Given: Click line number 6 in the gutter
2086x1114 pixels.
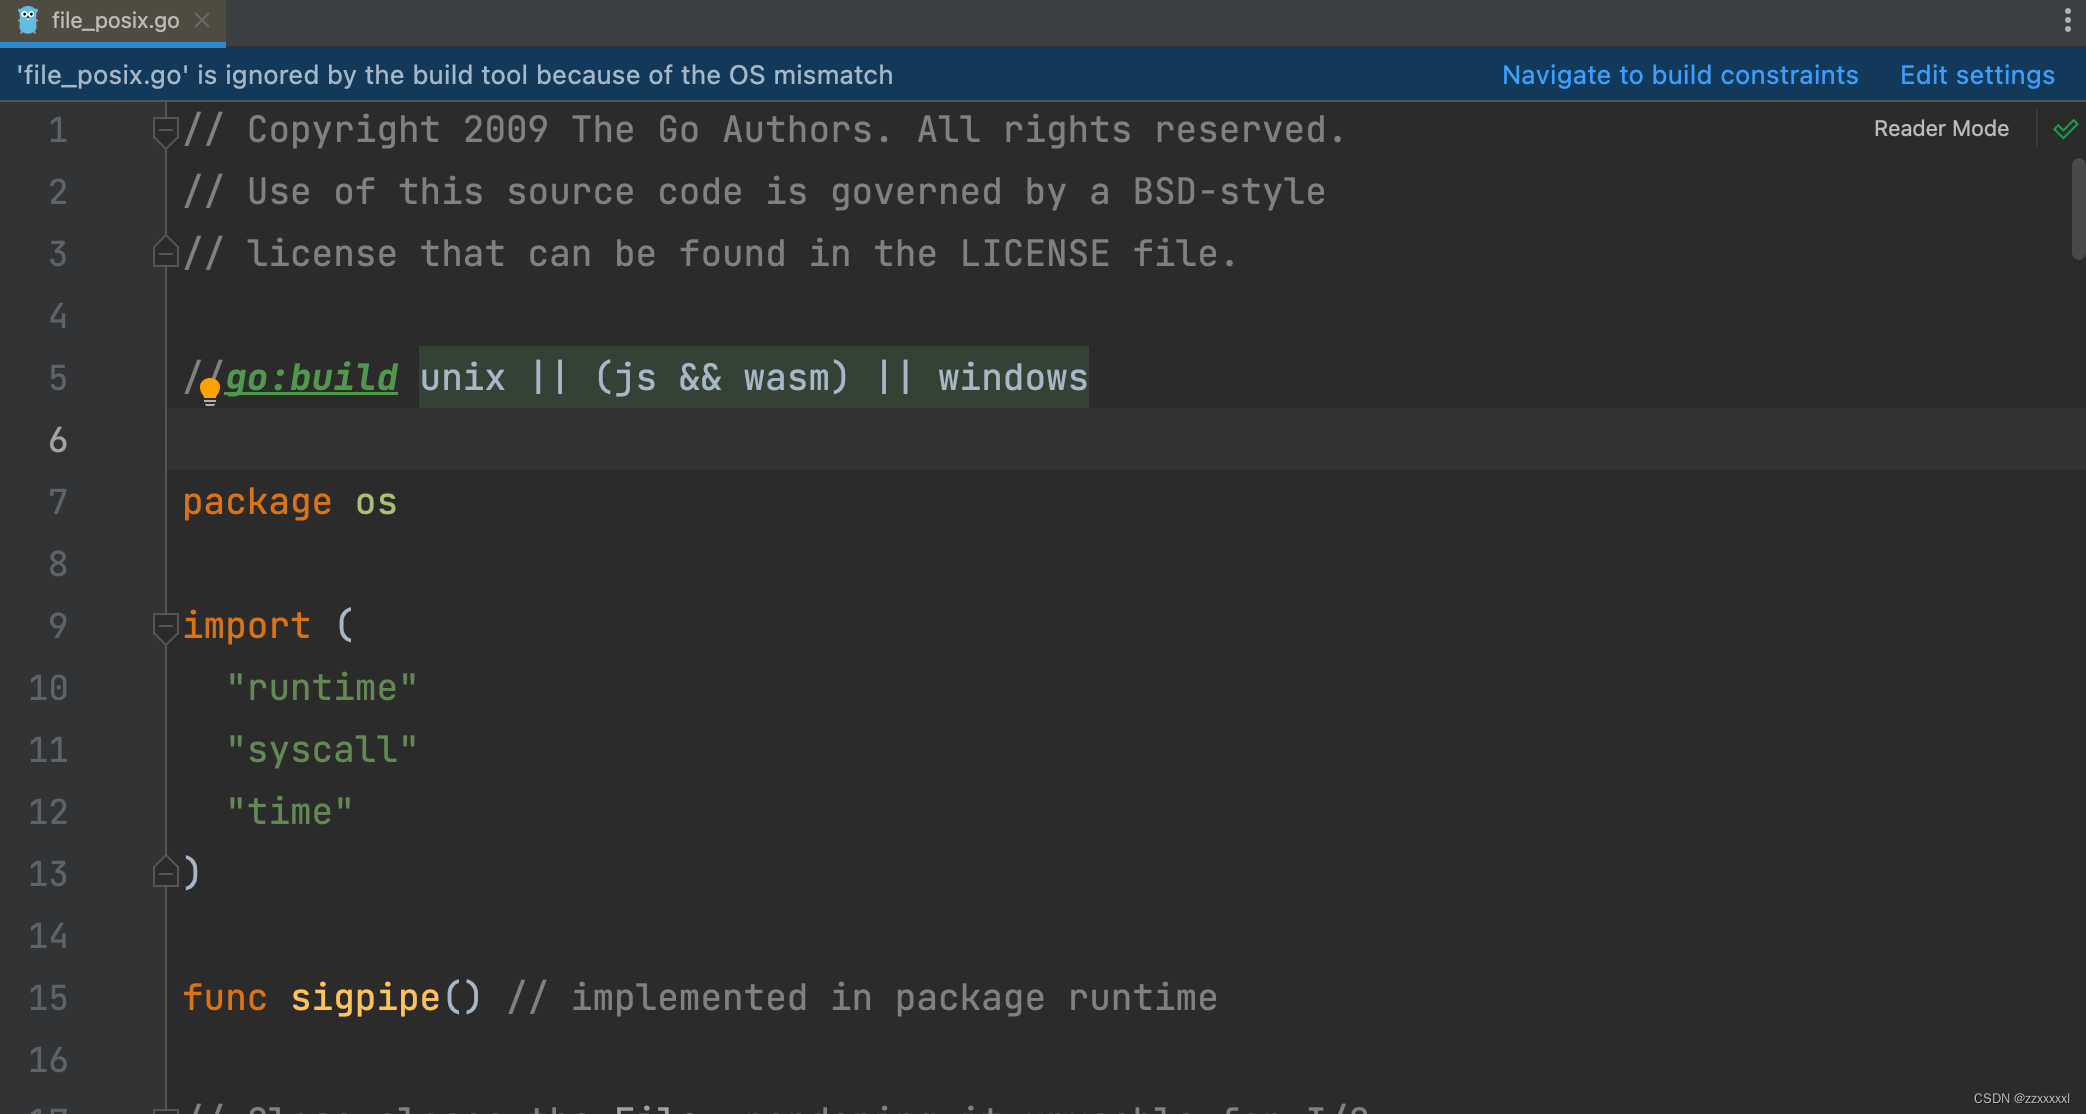Looking at the screenshot, I should (58, 440).
